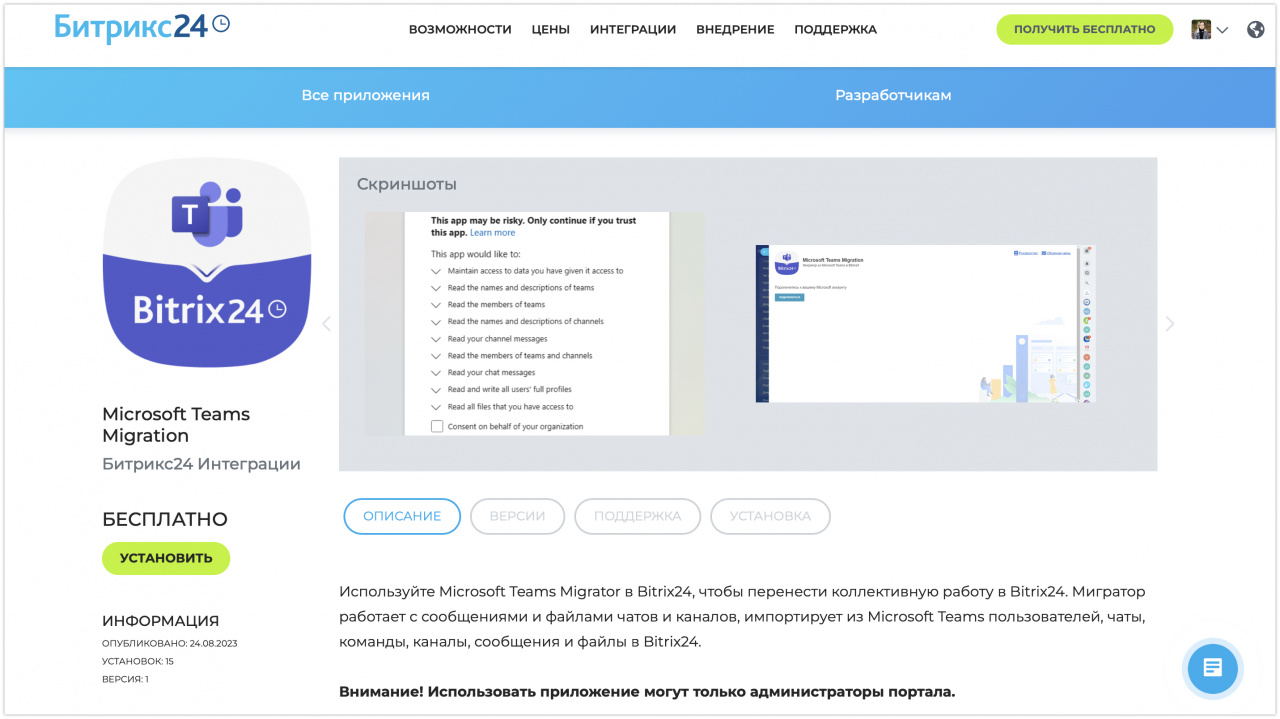Open the Битрикс24 logo home link

(x=142, y=27)
